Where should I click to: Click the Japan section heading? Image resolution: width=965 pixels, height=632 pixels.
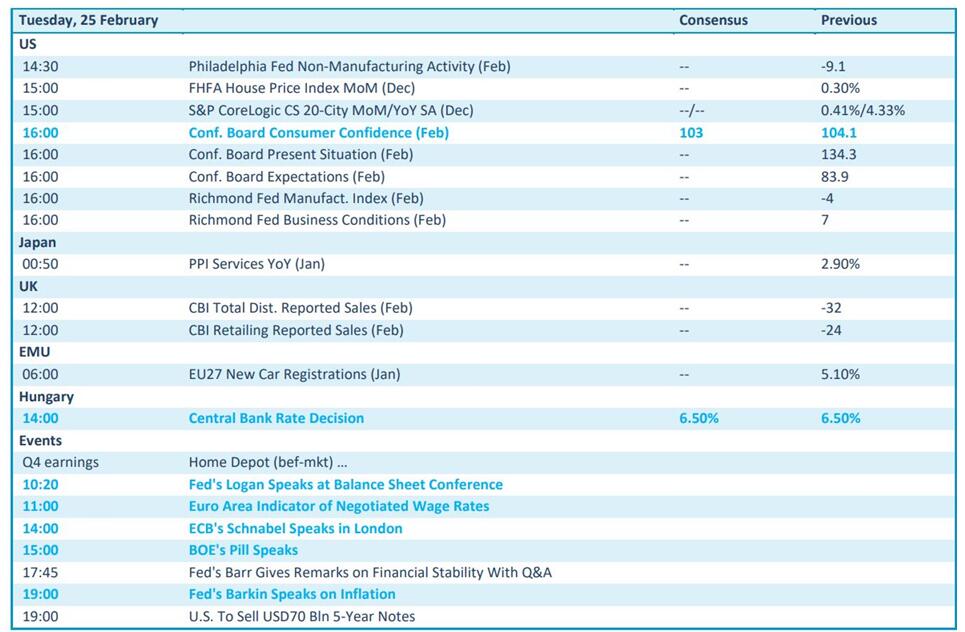tap(38, 242)
